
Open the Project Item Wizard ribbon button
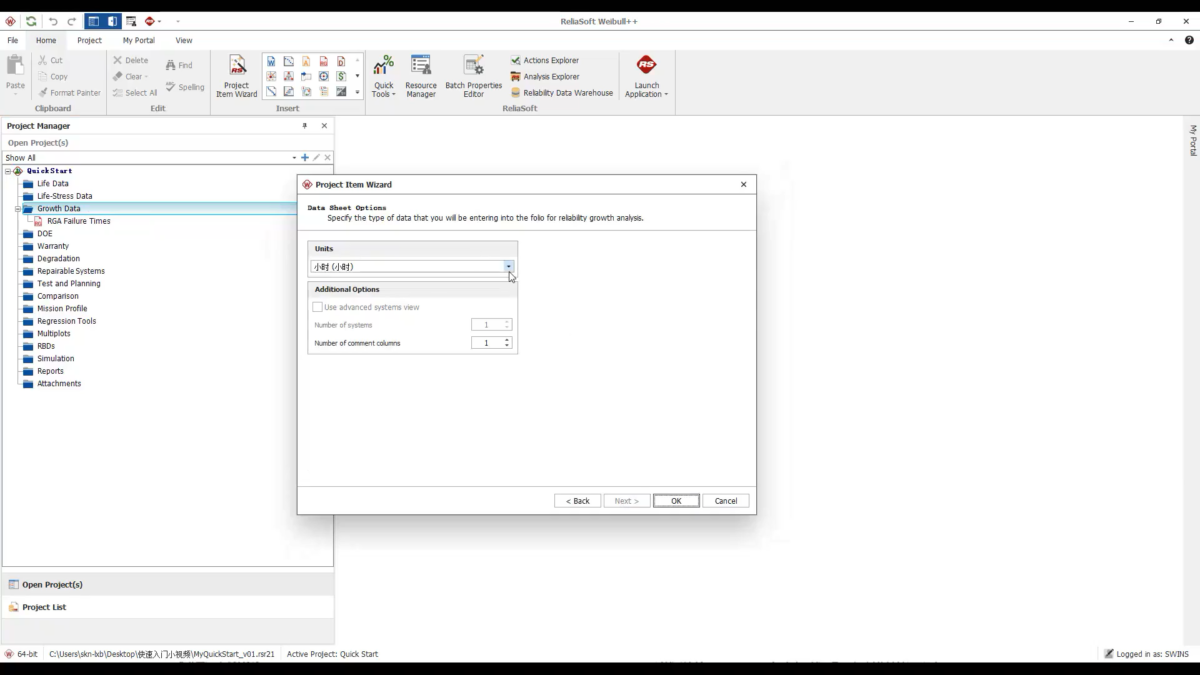coord(237,77)
